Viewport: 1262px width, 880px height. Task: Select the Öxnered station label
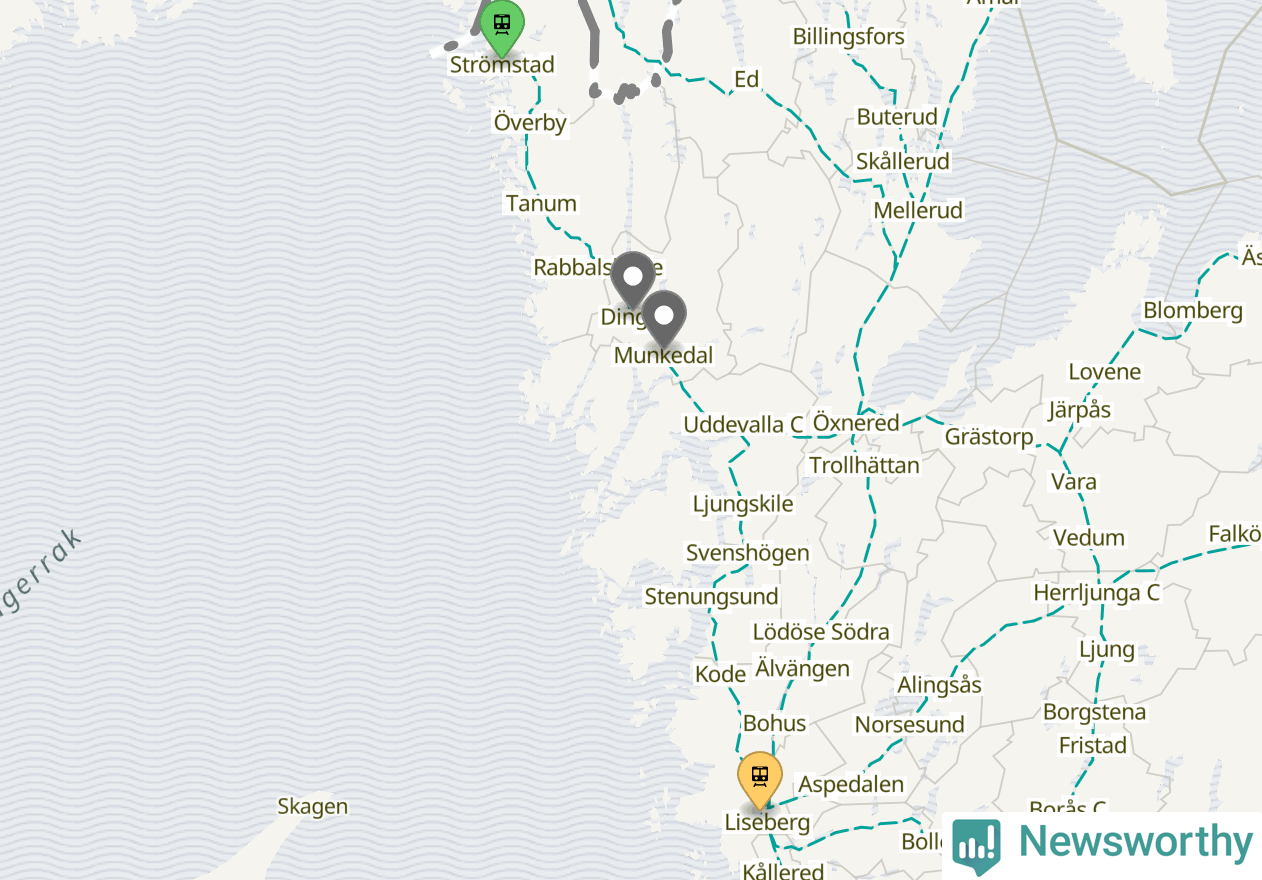(856, 423)
